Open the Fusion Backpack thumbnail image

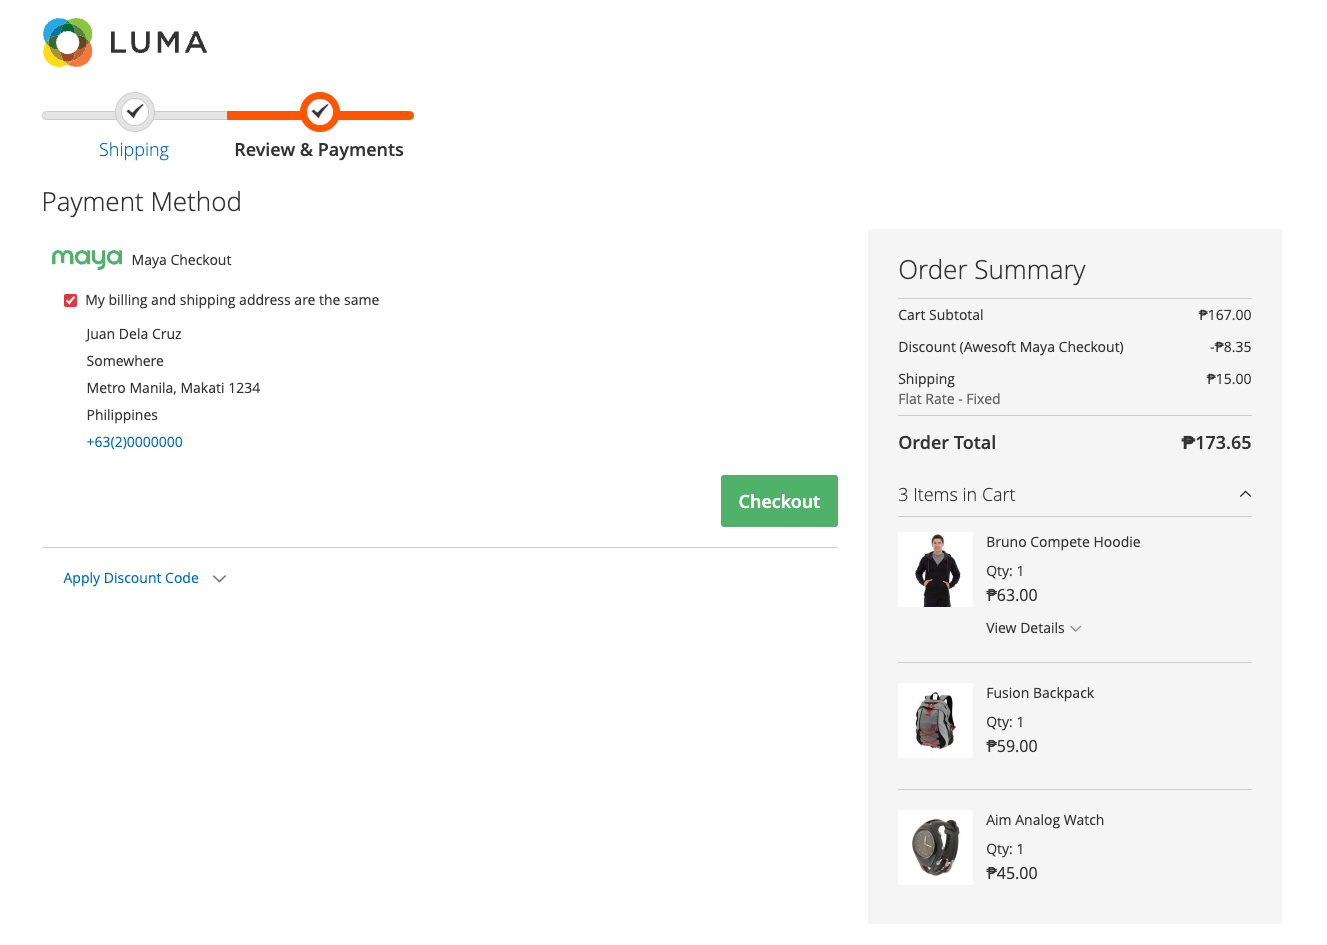(935, 720)
